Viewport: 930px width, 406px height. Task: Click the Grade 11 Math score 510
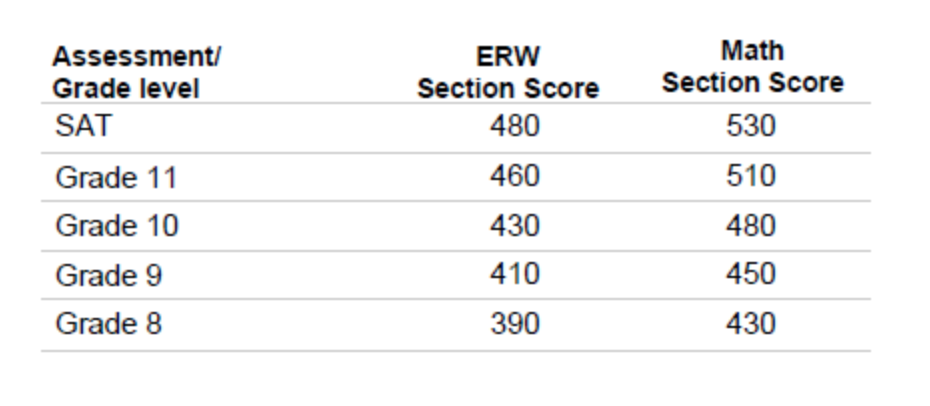point(751,176)
